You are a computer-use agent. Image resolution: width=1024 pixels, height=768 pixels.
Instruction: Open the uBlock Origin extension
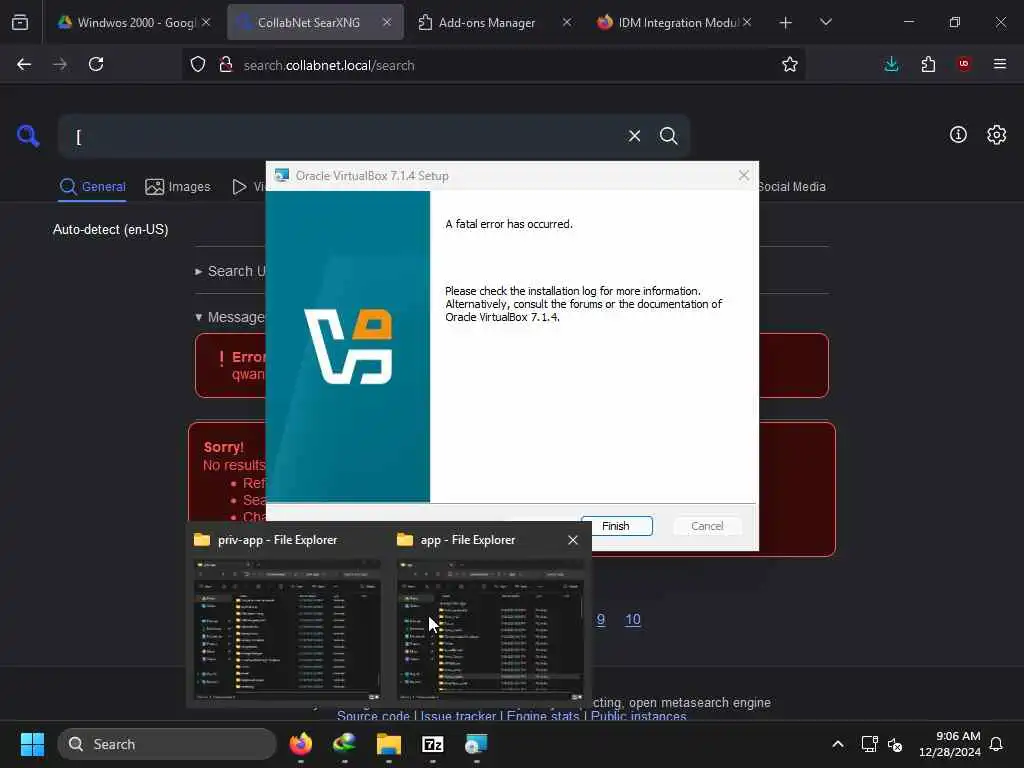(964, 64)
